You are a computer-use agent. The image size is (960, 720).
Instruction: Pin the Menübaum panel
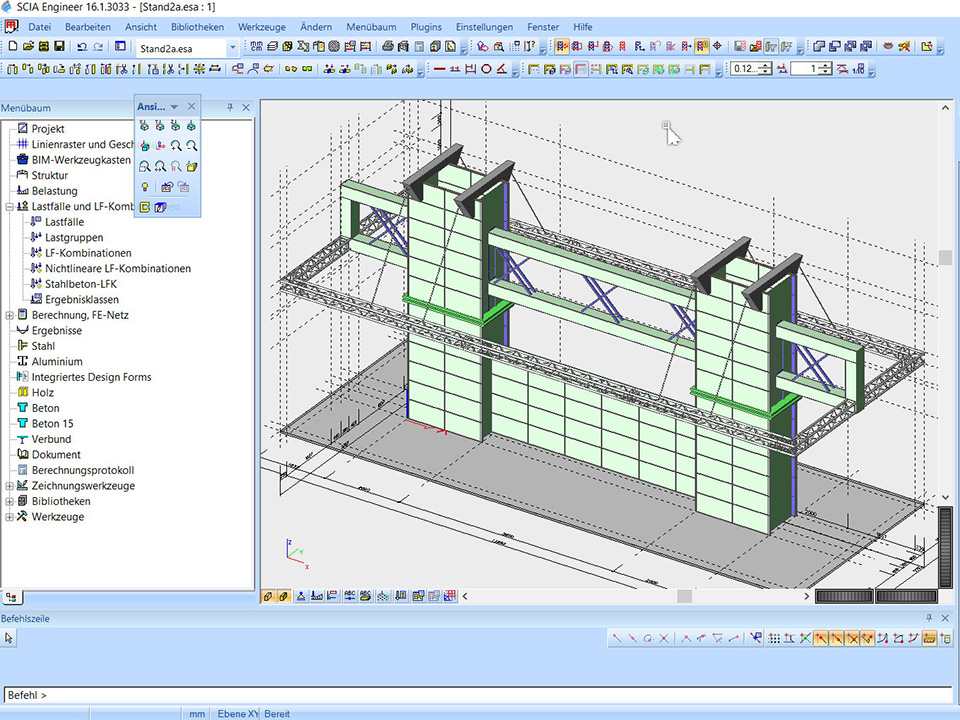(x=230, y=108)
